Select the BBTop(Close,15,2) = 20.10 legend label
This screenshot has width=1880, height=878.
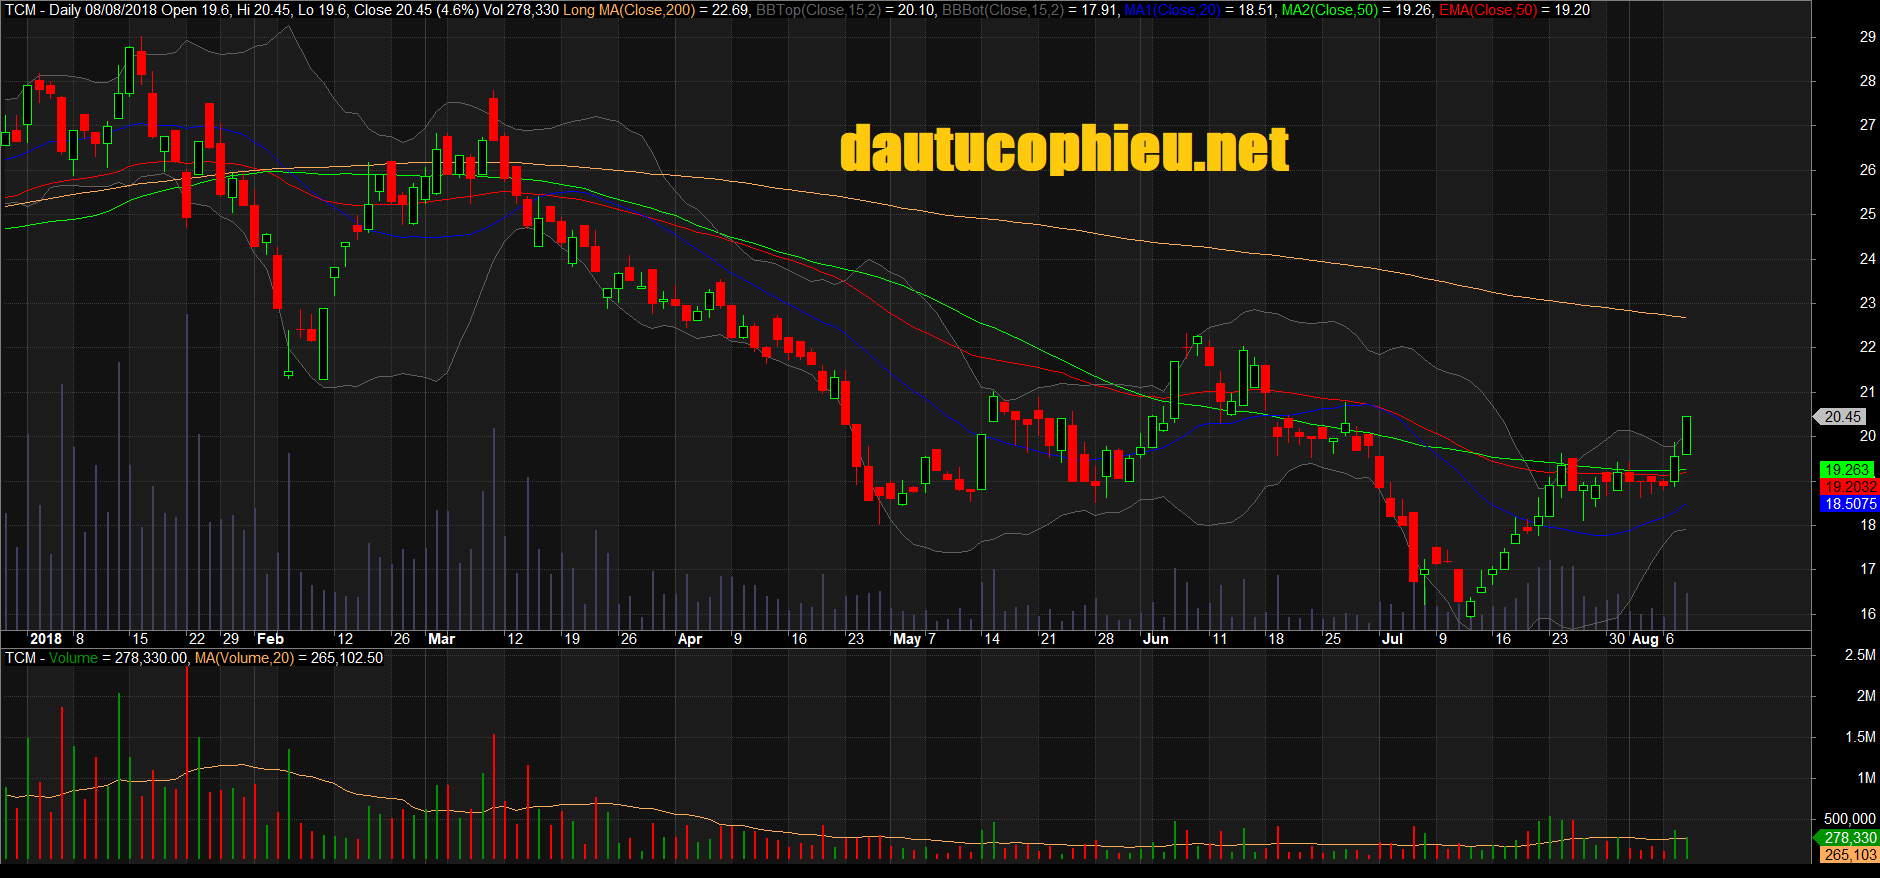[x=846, y=10]
